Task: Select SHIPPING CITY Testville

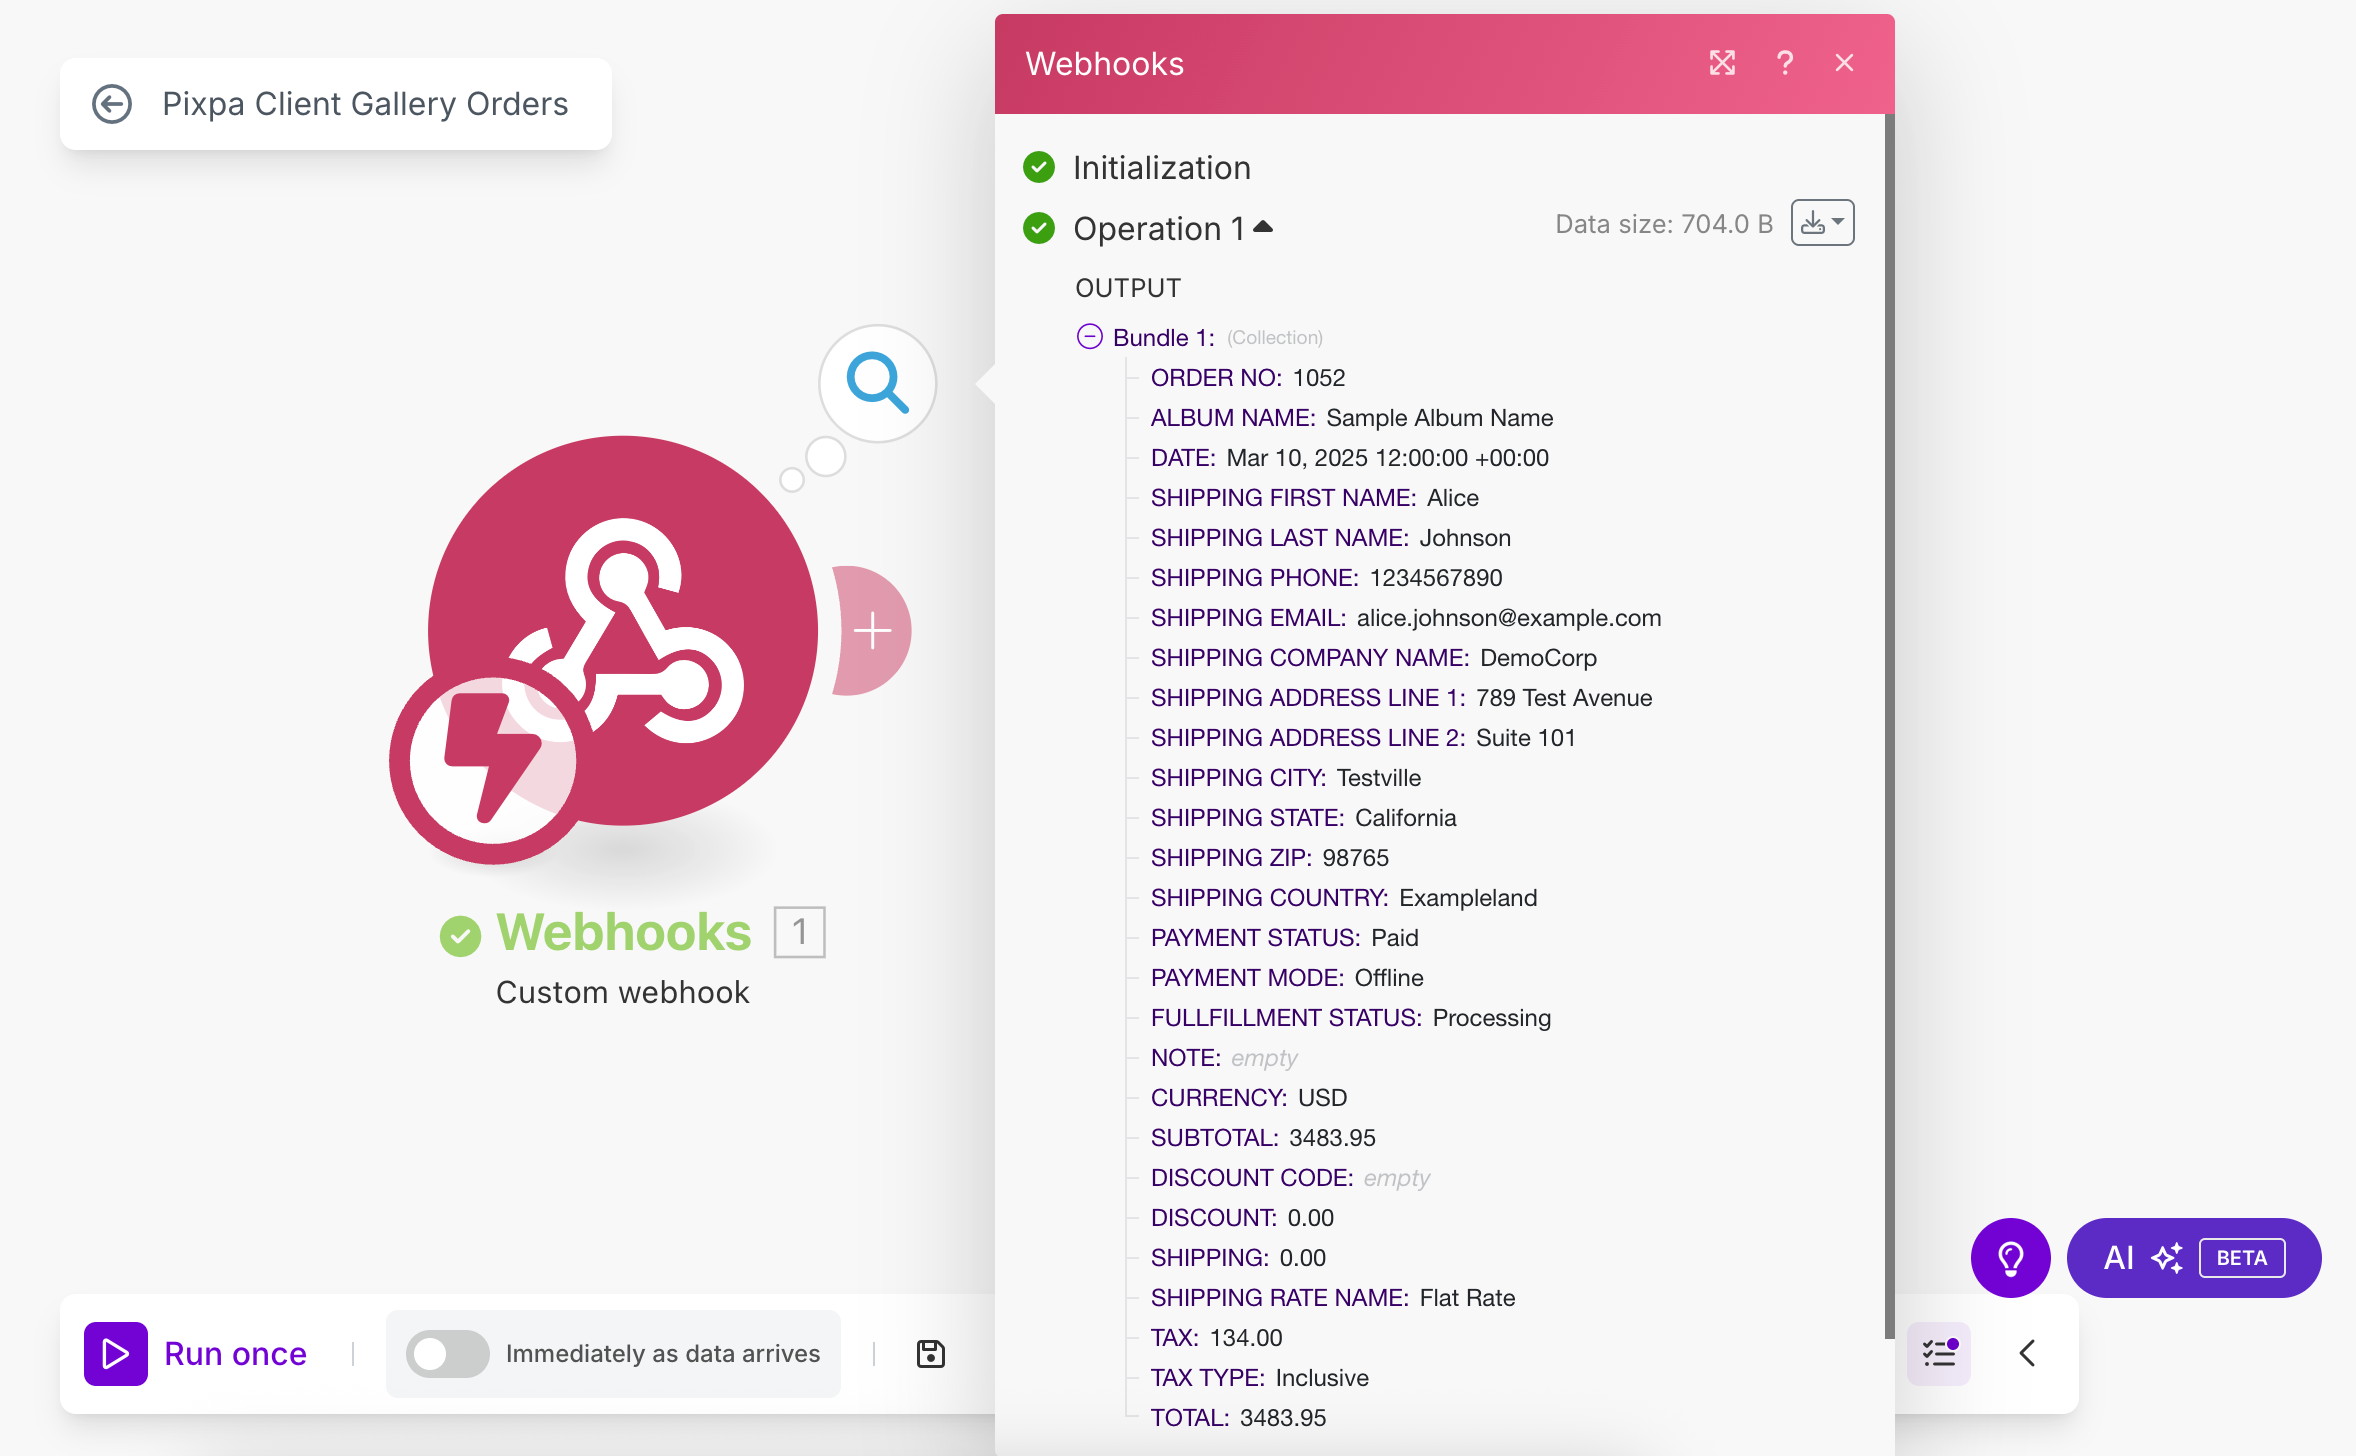Action: click(1286, 778)
